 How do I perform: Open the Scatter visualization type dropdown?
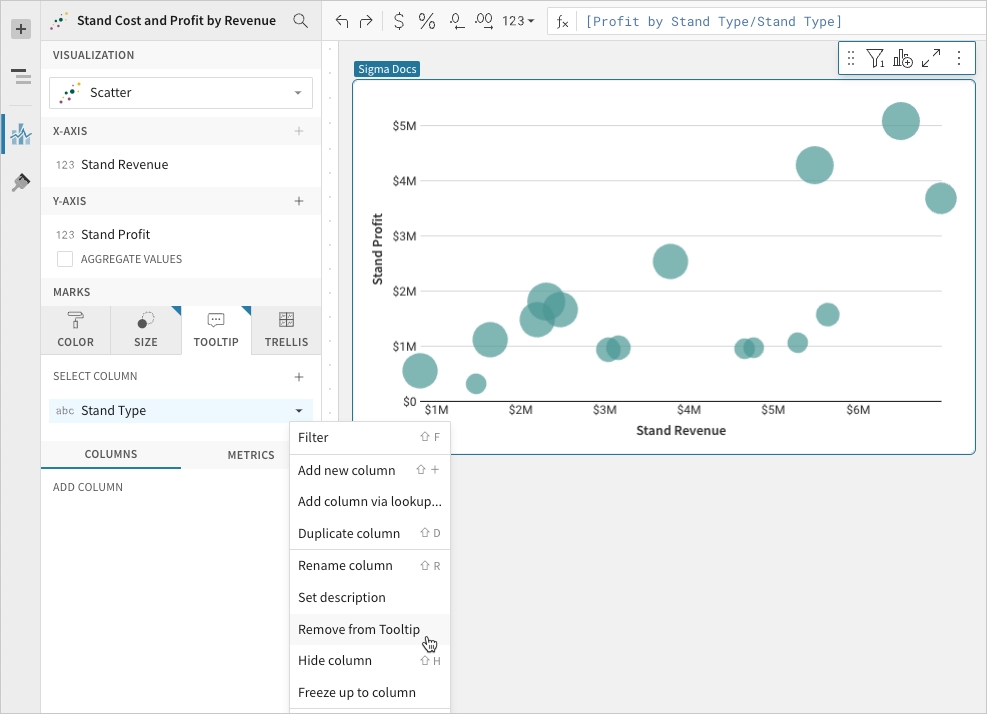(181, 93)
